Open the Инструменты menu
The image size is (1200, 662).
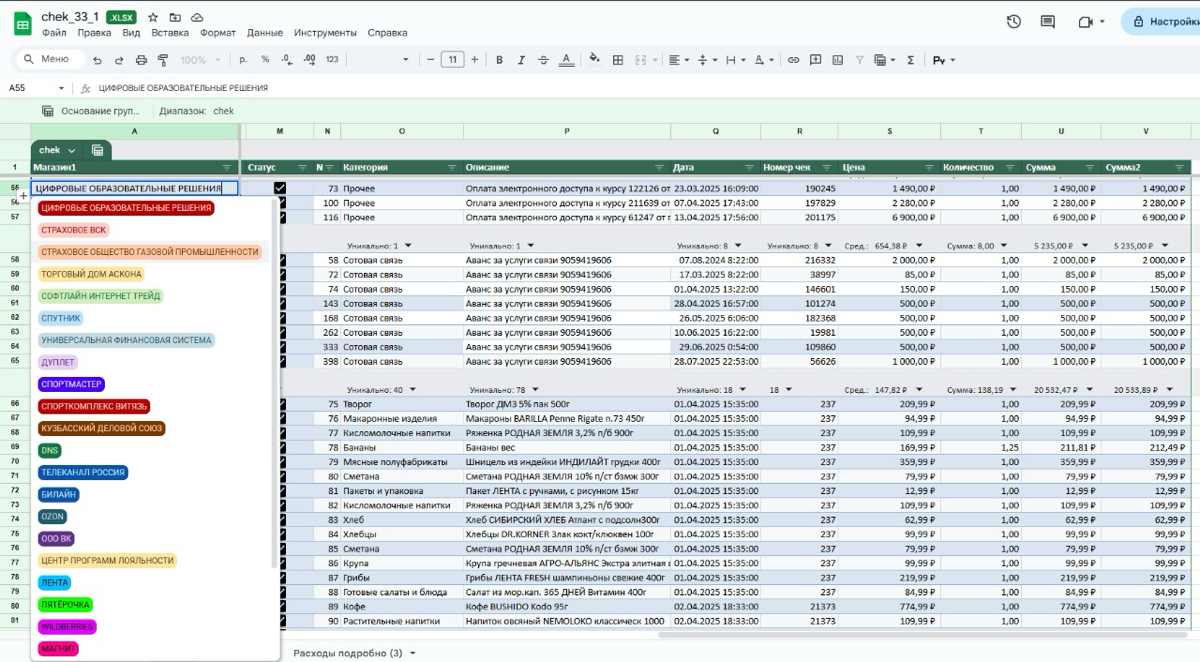tap(325, 32)
